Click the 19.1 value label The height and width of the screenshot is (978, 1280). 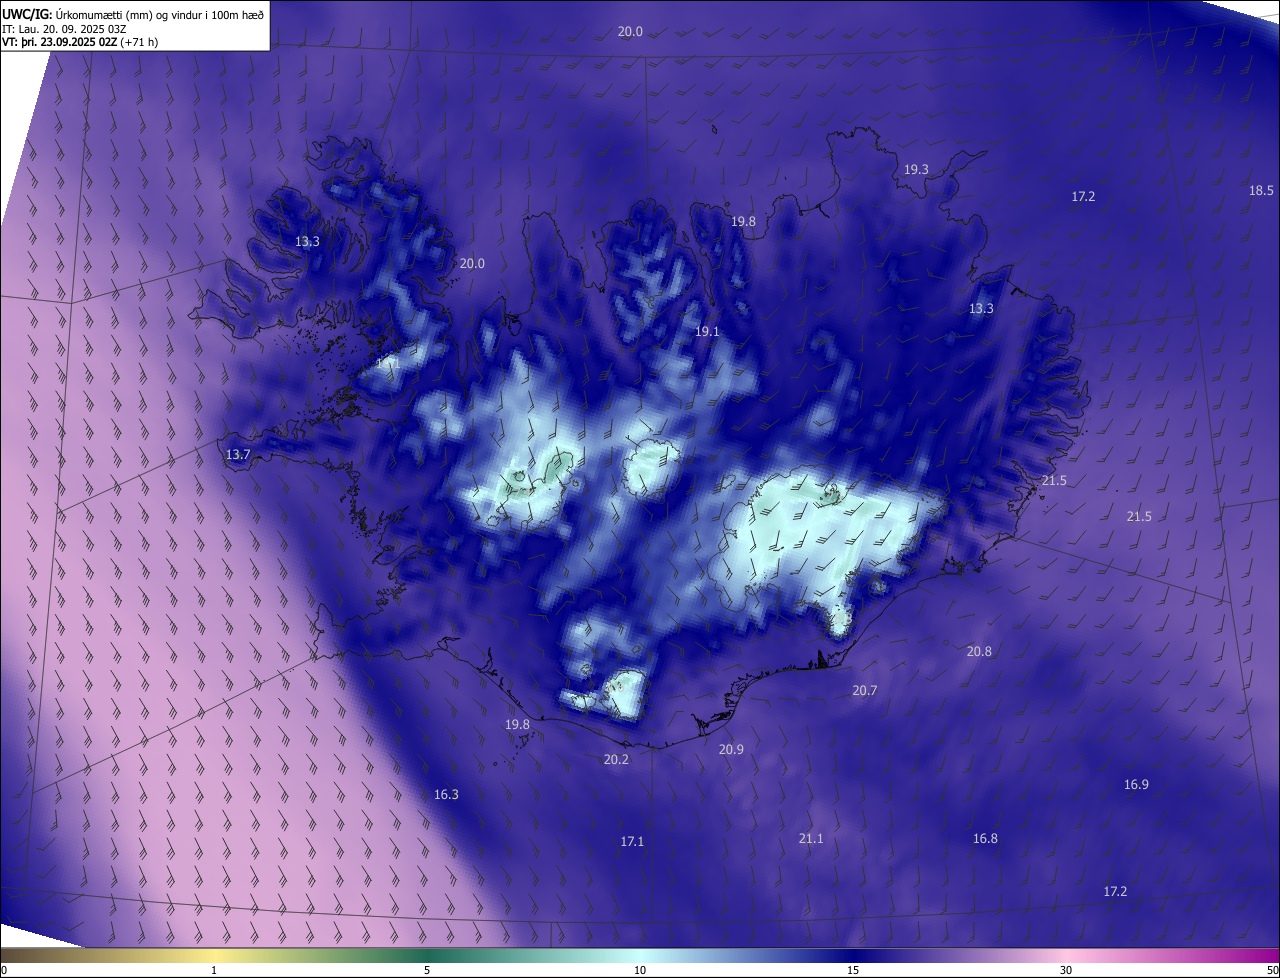[x=707, y=331]
